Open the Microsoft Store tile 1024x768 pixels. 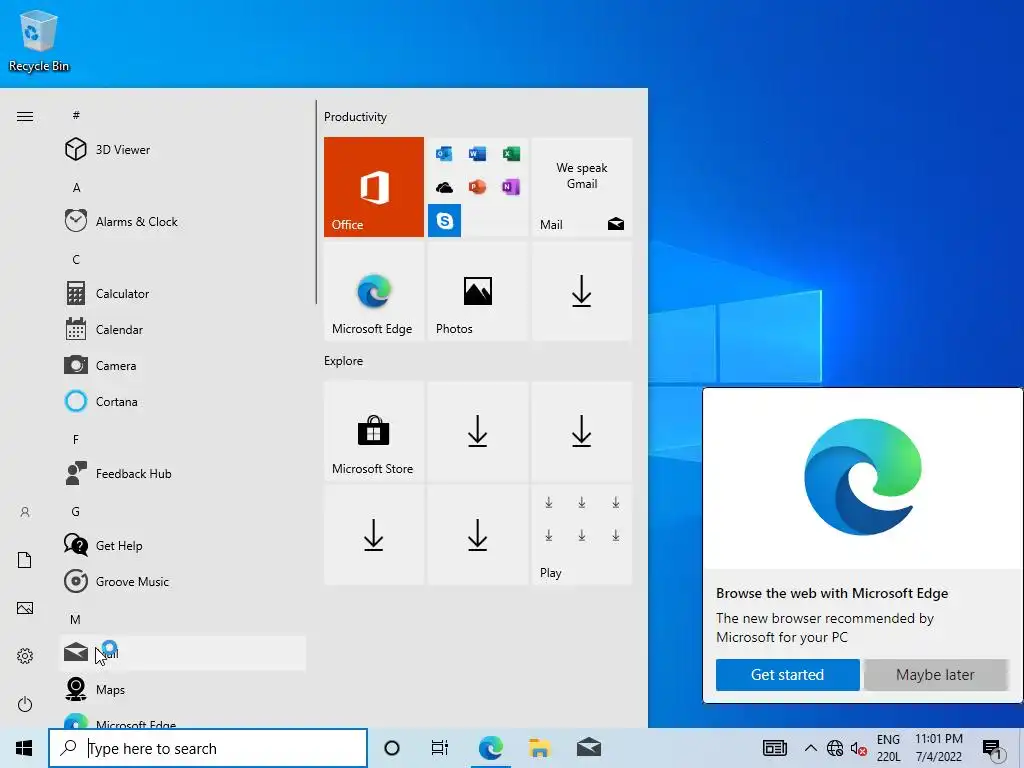[x=374, y=431]
